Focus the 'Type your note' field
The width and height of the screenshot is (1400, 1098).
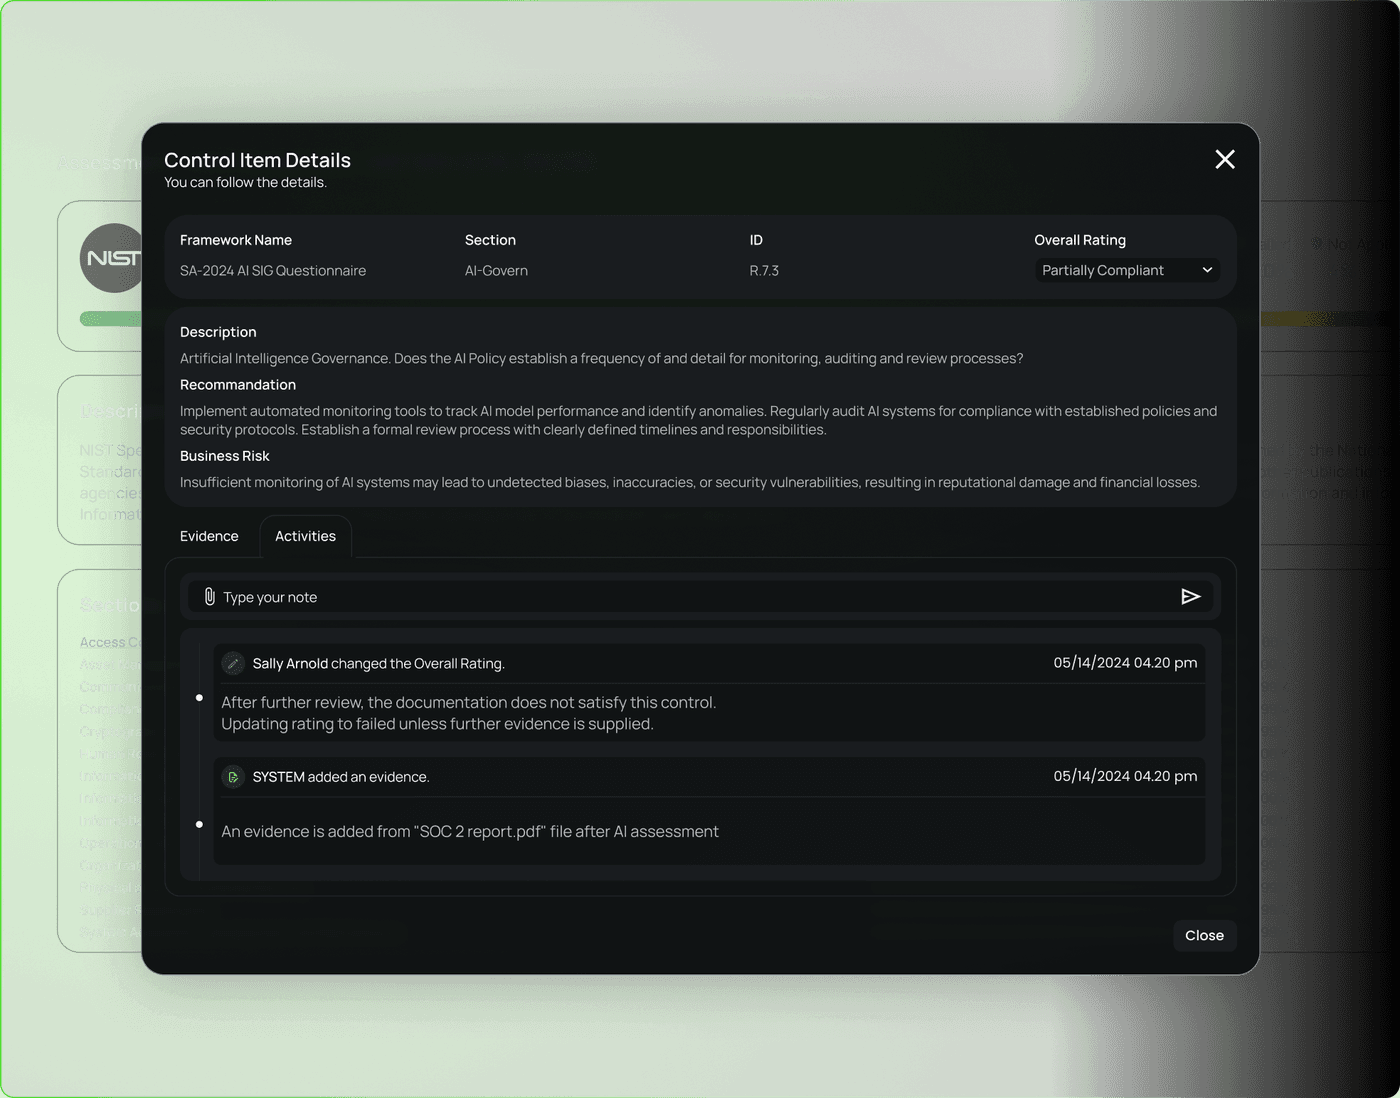point(690,597)
